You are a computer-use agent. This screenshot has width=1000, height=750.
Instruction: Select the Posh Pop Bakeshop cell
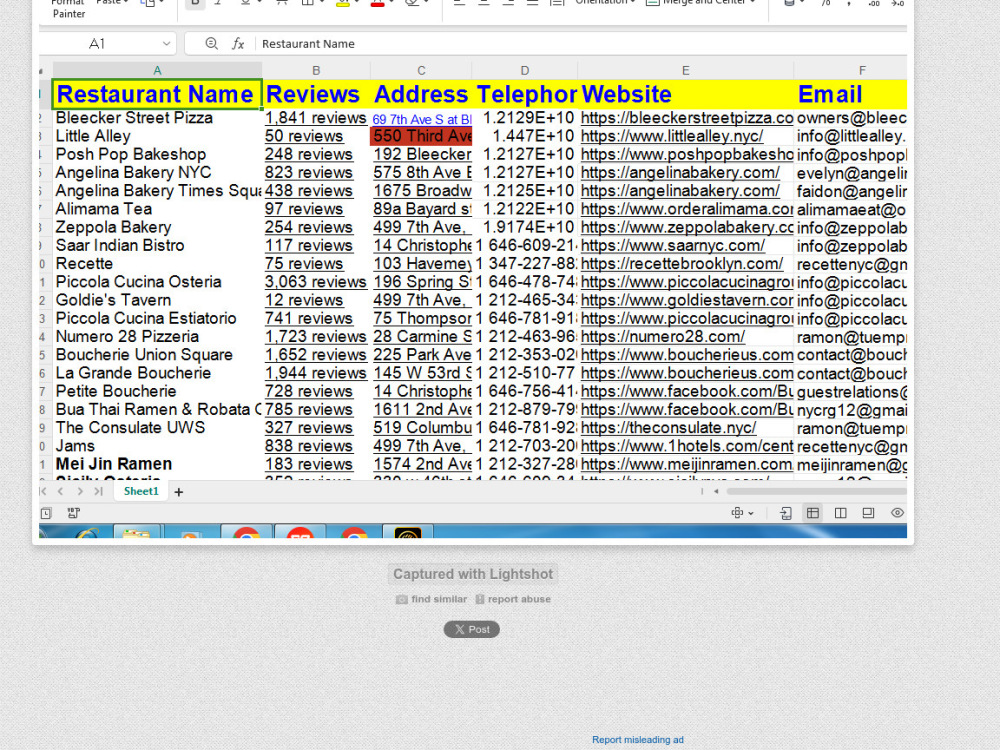click(x=157, y=154)
